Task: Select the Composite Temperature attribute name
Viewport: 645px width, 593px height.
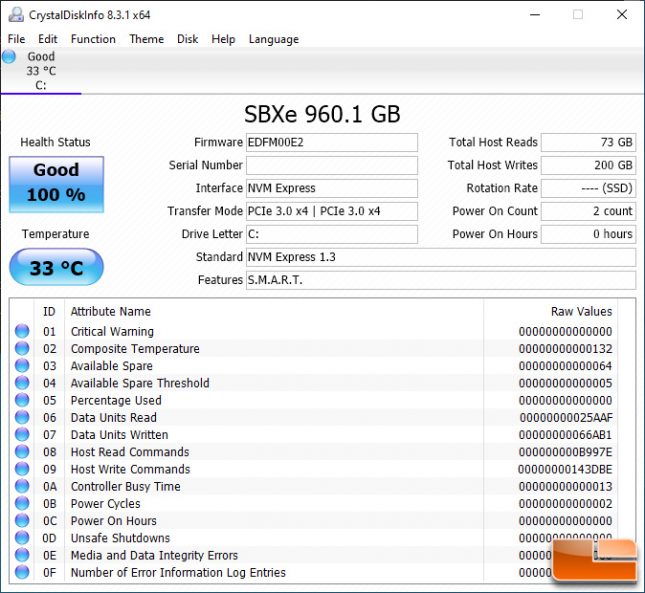Action: pyautogui.click(x=135, y=349)
